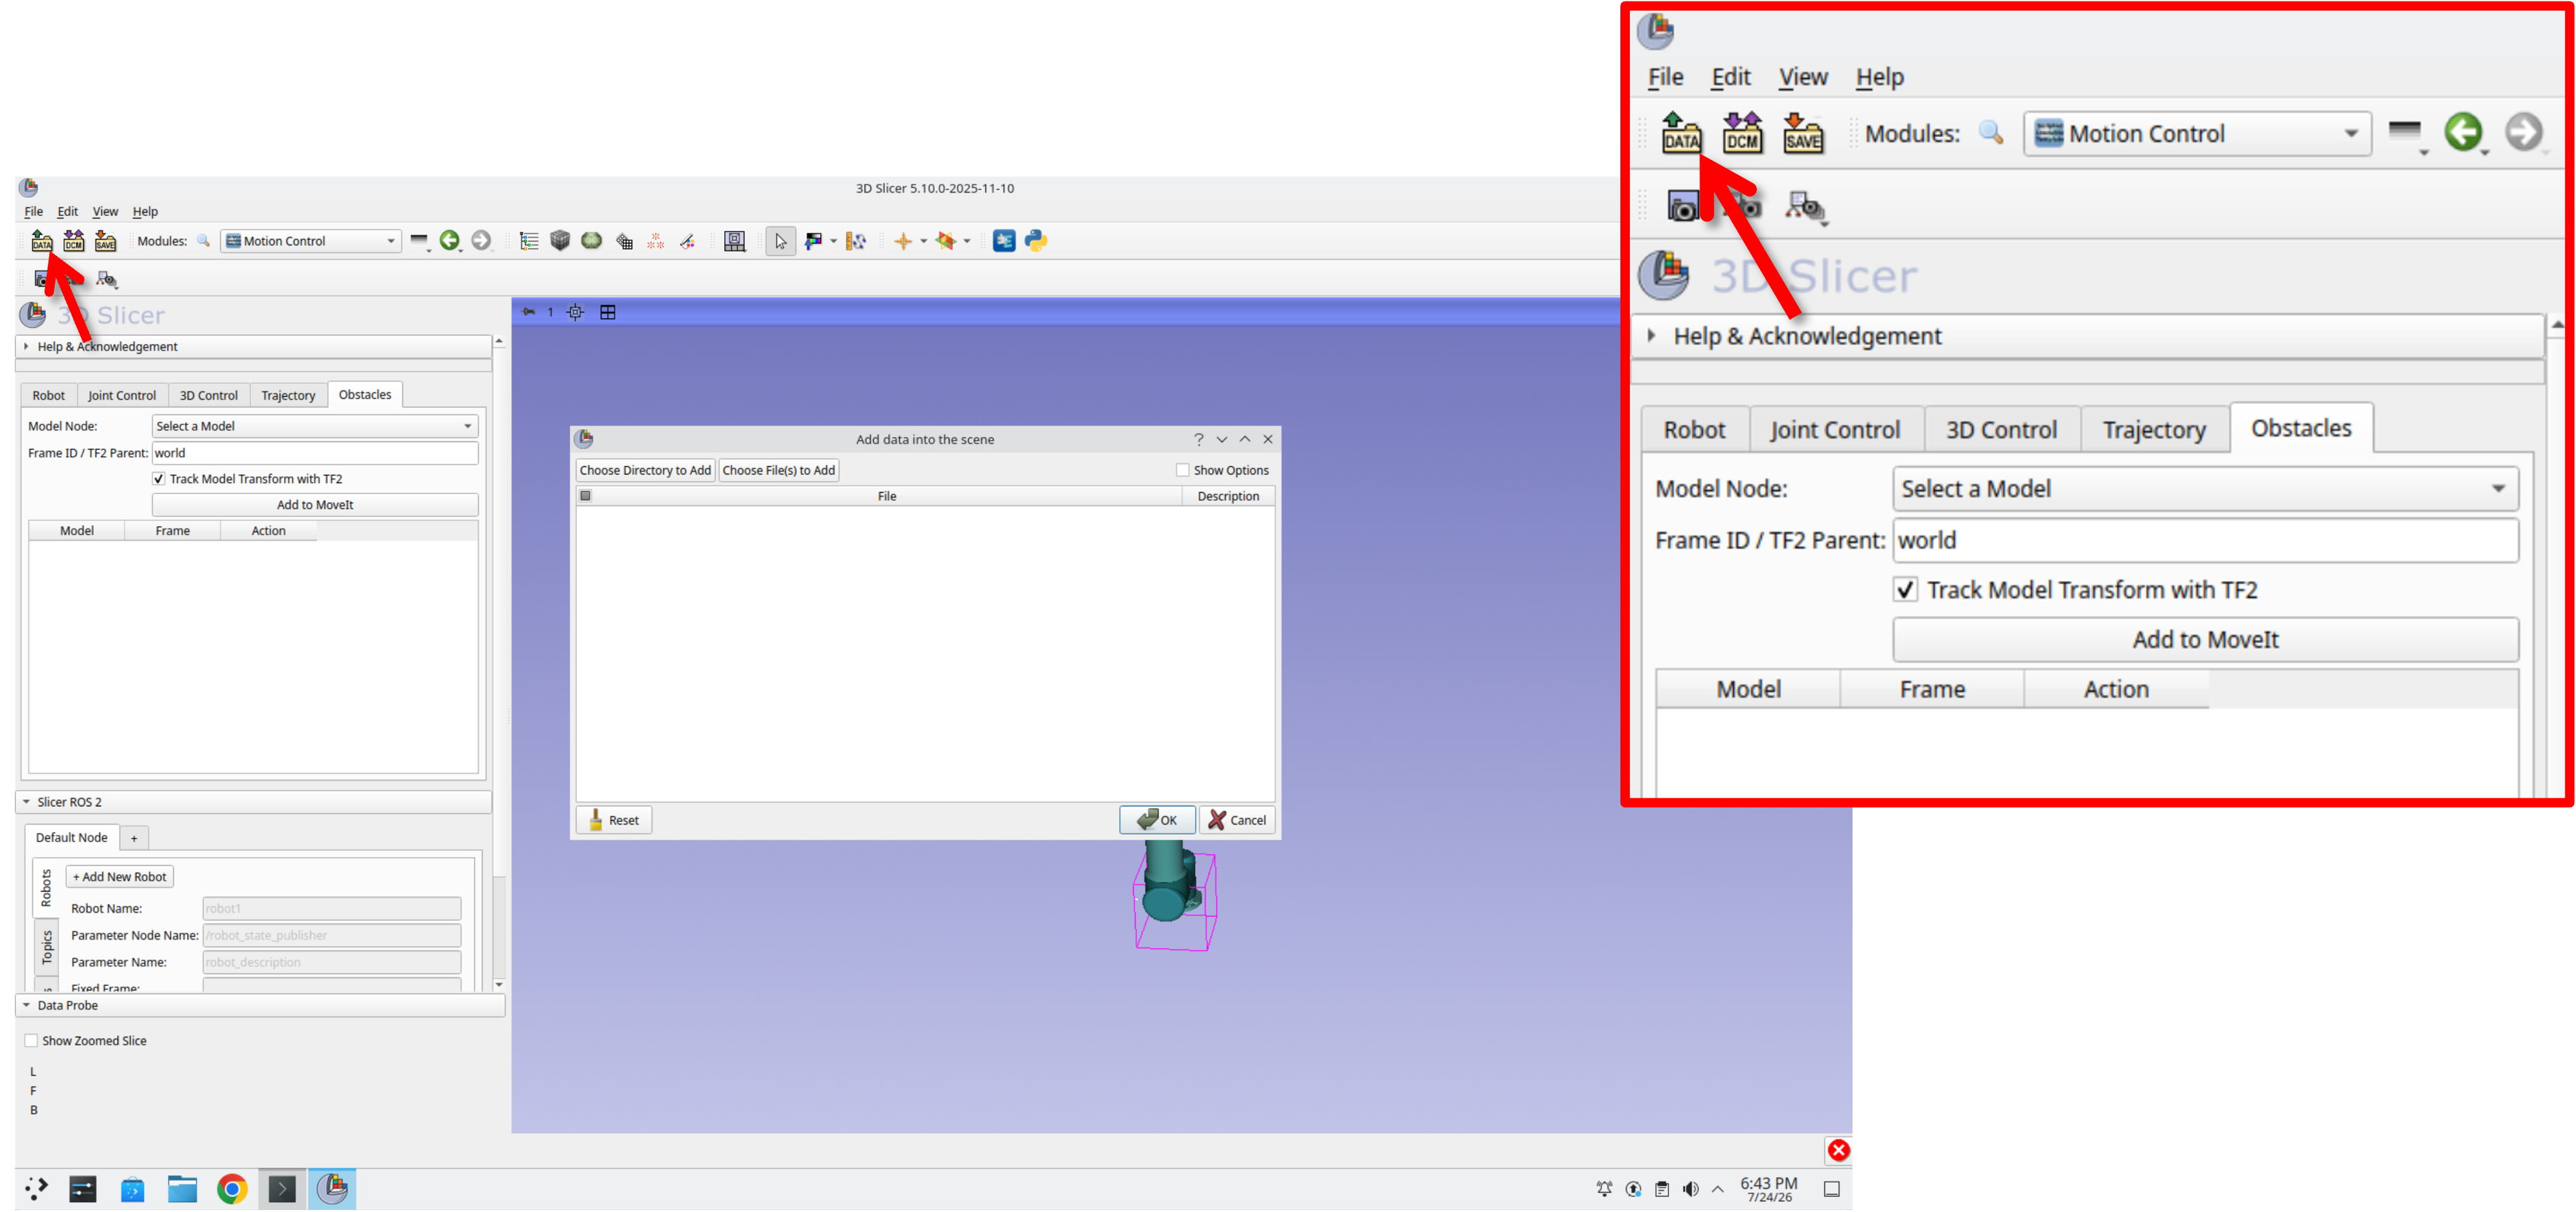Toggle the mouse pointer mode button
This screenshot has width=2576, height=1212.
pos(780,241)
